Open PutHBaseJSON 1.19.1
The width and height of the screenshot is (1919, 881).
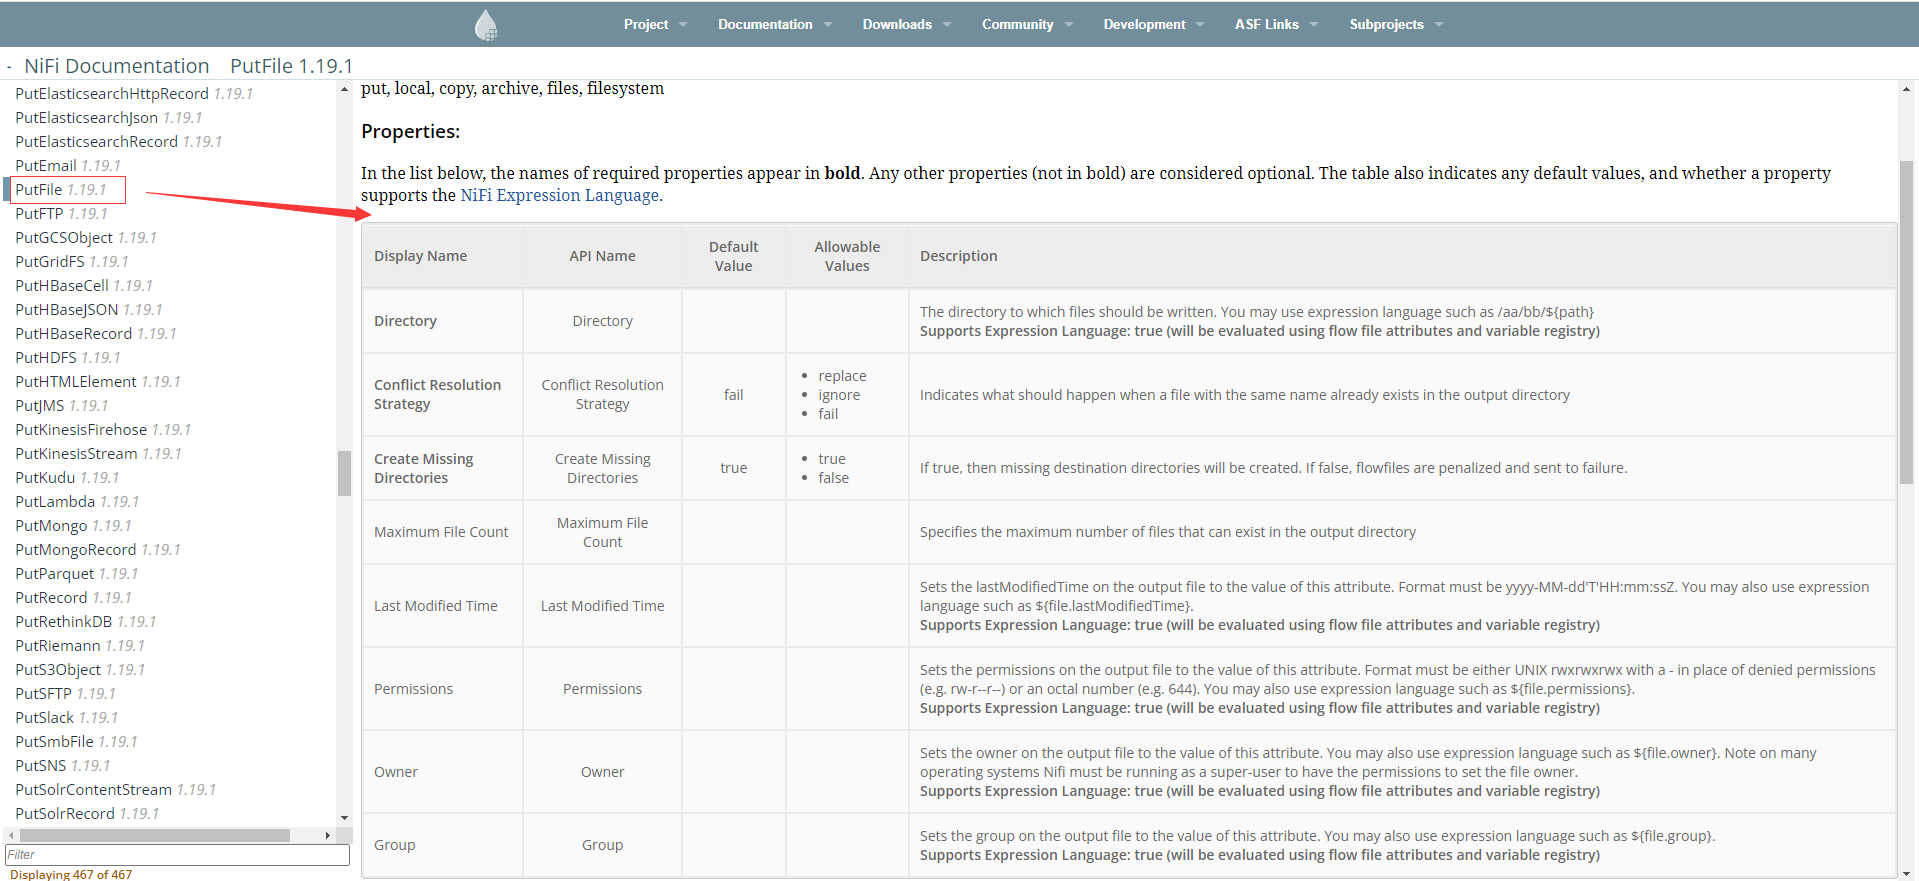(x=89, y=310)
